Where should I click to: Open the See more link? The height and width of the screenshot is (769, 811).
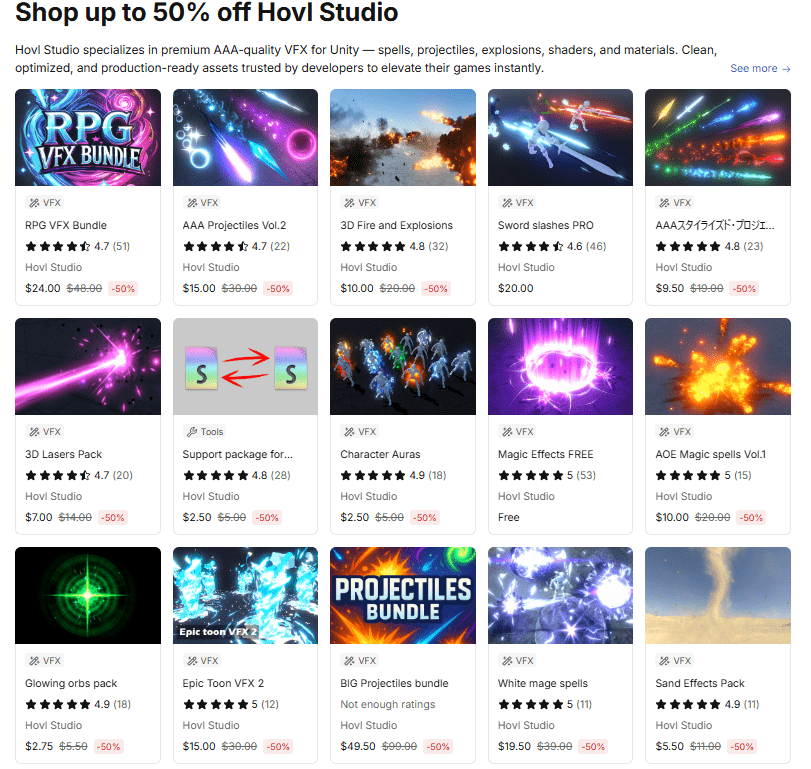click(760, 68)
